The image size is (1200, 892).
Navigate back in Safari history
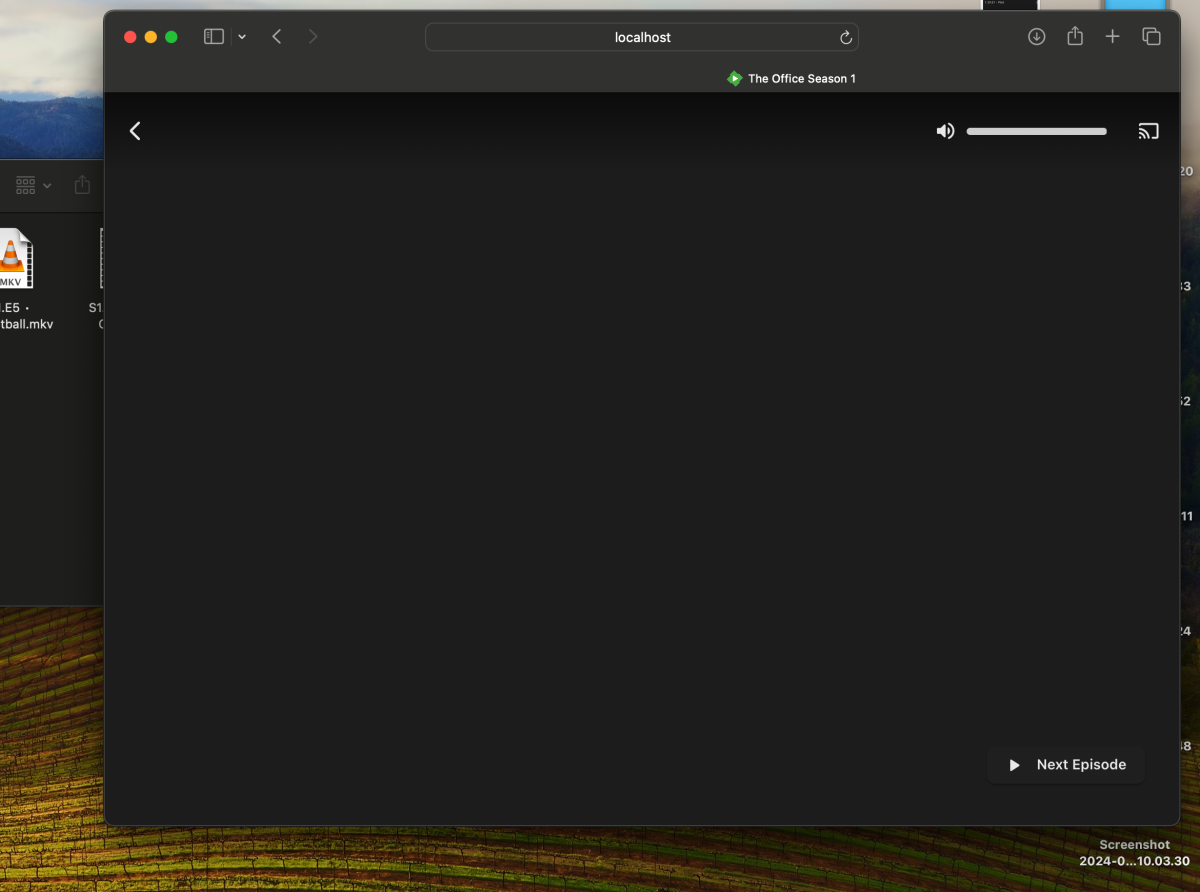point(276,36)
